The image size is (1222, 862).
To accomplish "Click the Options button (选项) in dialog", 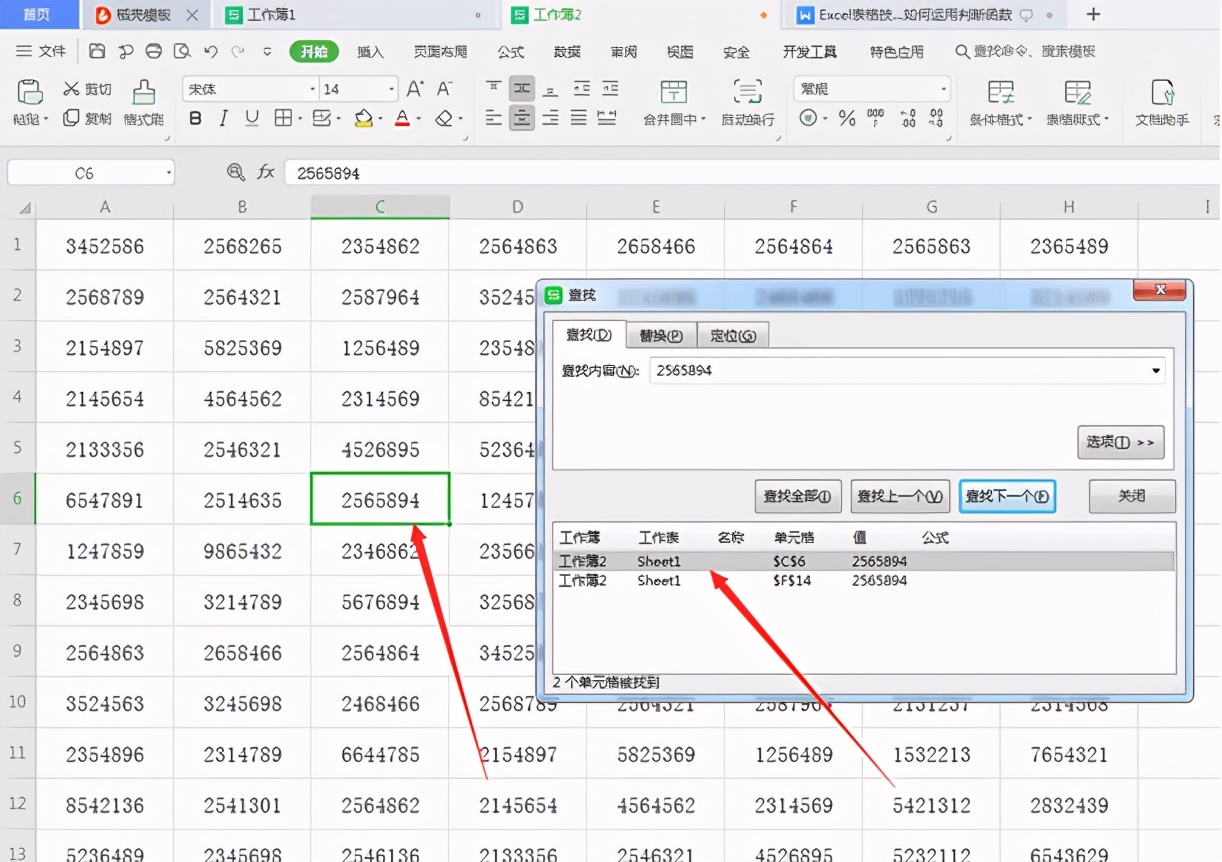I will (x=1120, y=442).
